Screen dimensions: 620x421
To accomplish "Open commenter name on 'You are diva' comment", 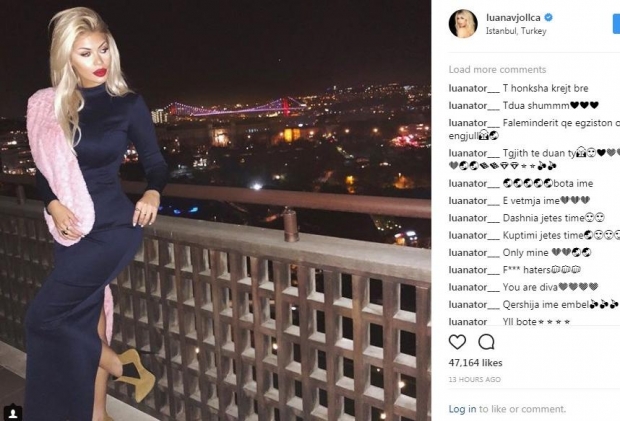I will pos(474,287).
